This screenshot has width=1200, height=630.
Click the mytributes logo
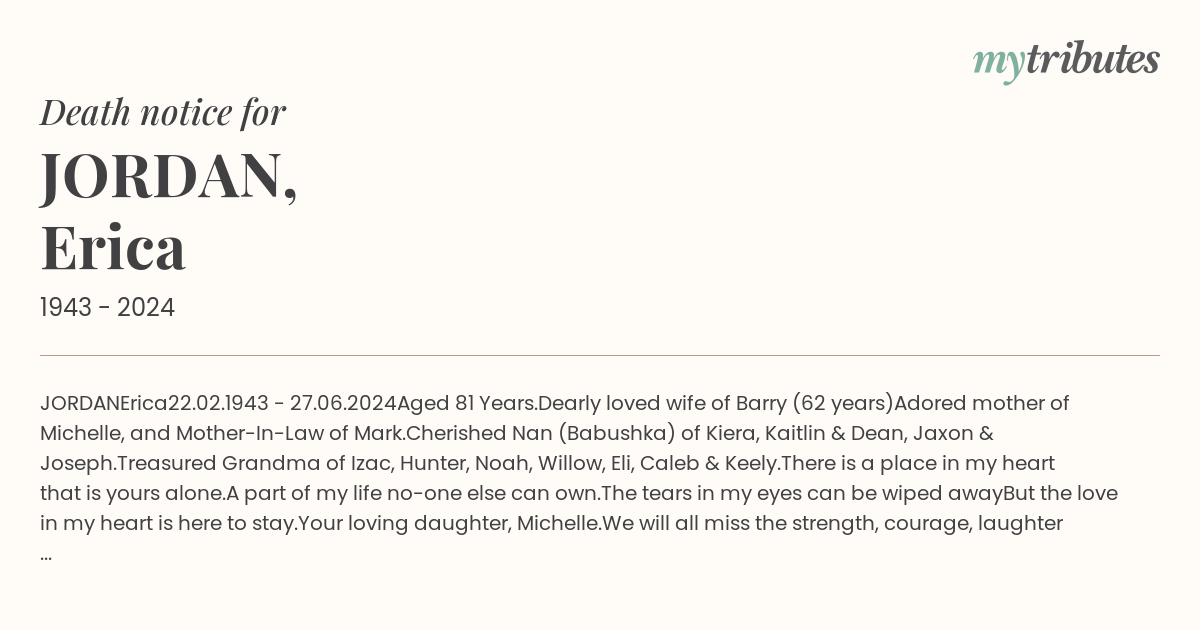(x=1066, y=61)
